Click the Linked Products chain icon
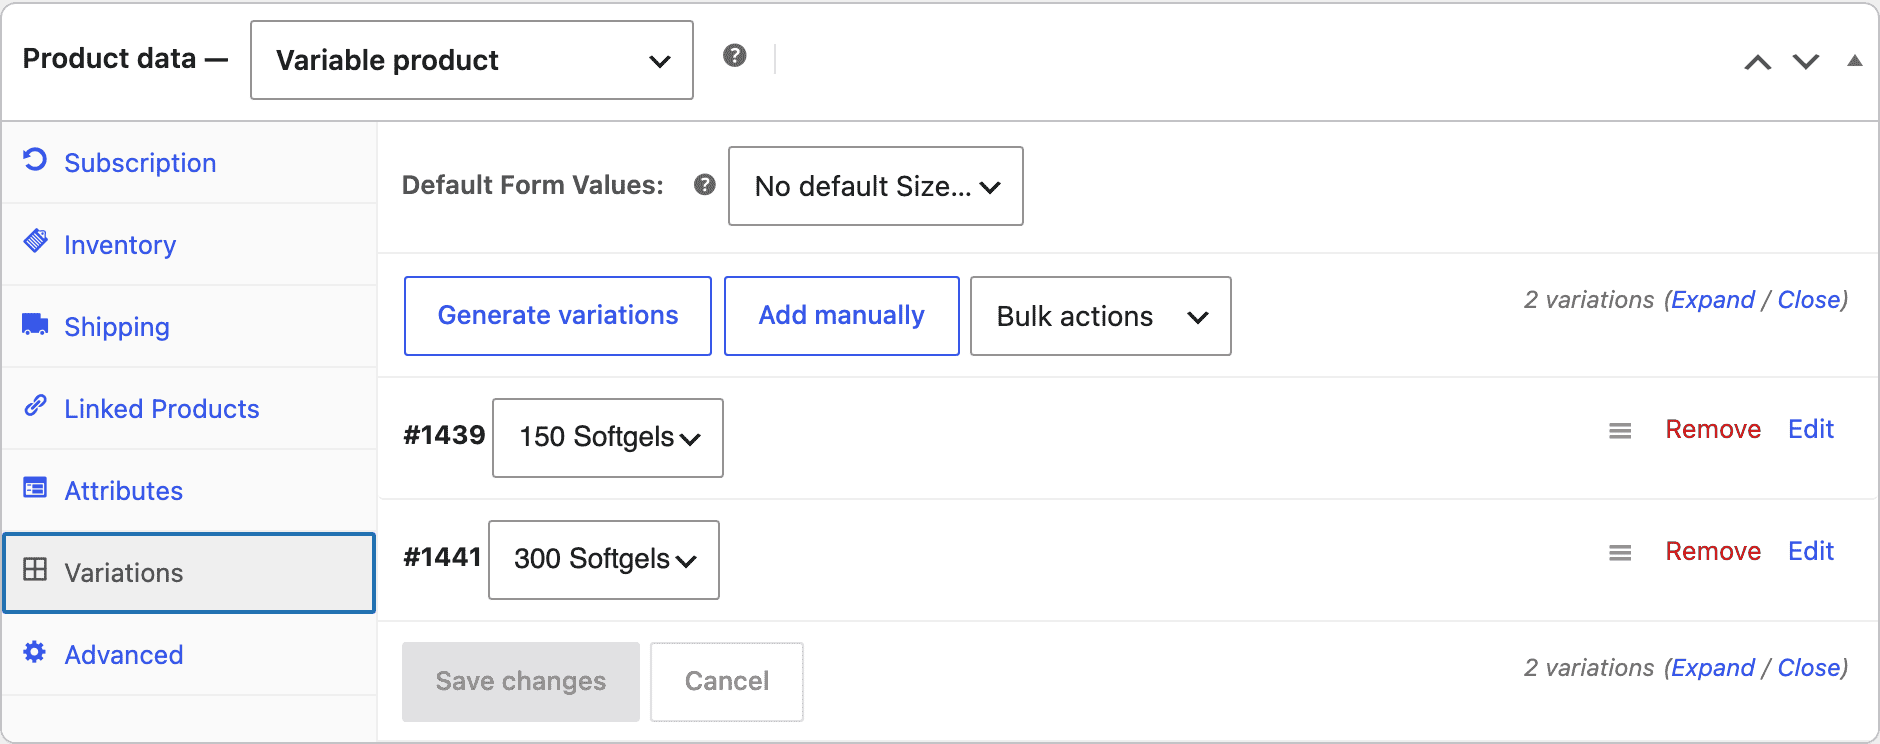This screenshot has width=1880, height=744. pyautogui.click(x=35, y=405)
